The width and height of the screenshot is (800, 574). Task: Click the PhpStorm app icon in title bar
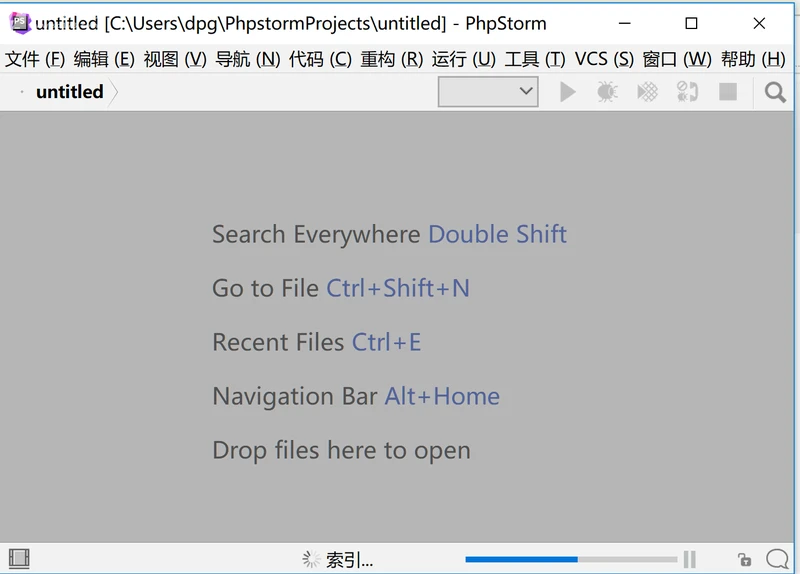(20, 23)
